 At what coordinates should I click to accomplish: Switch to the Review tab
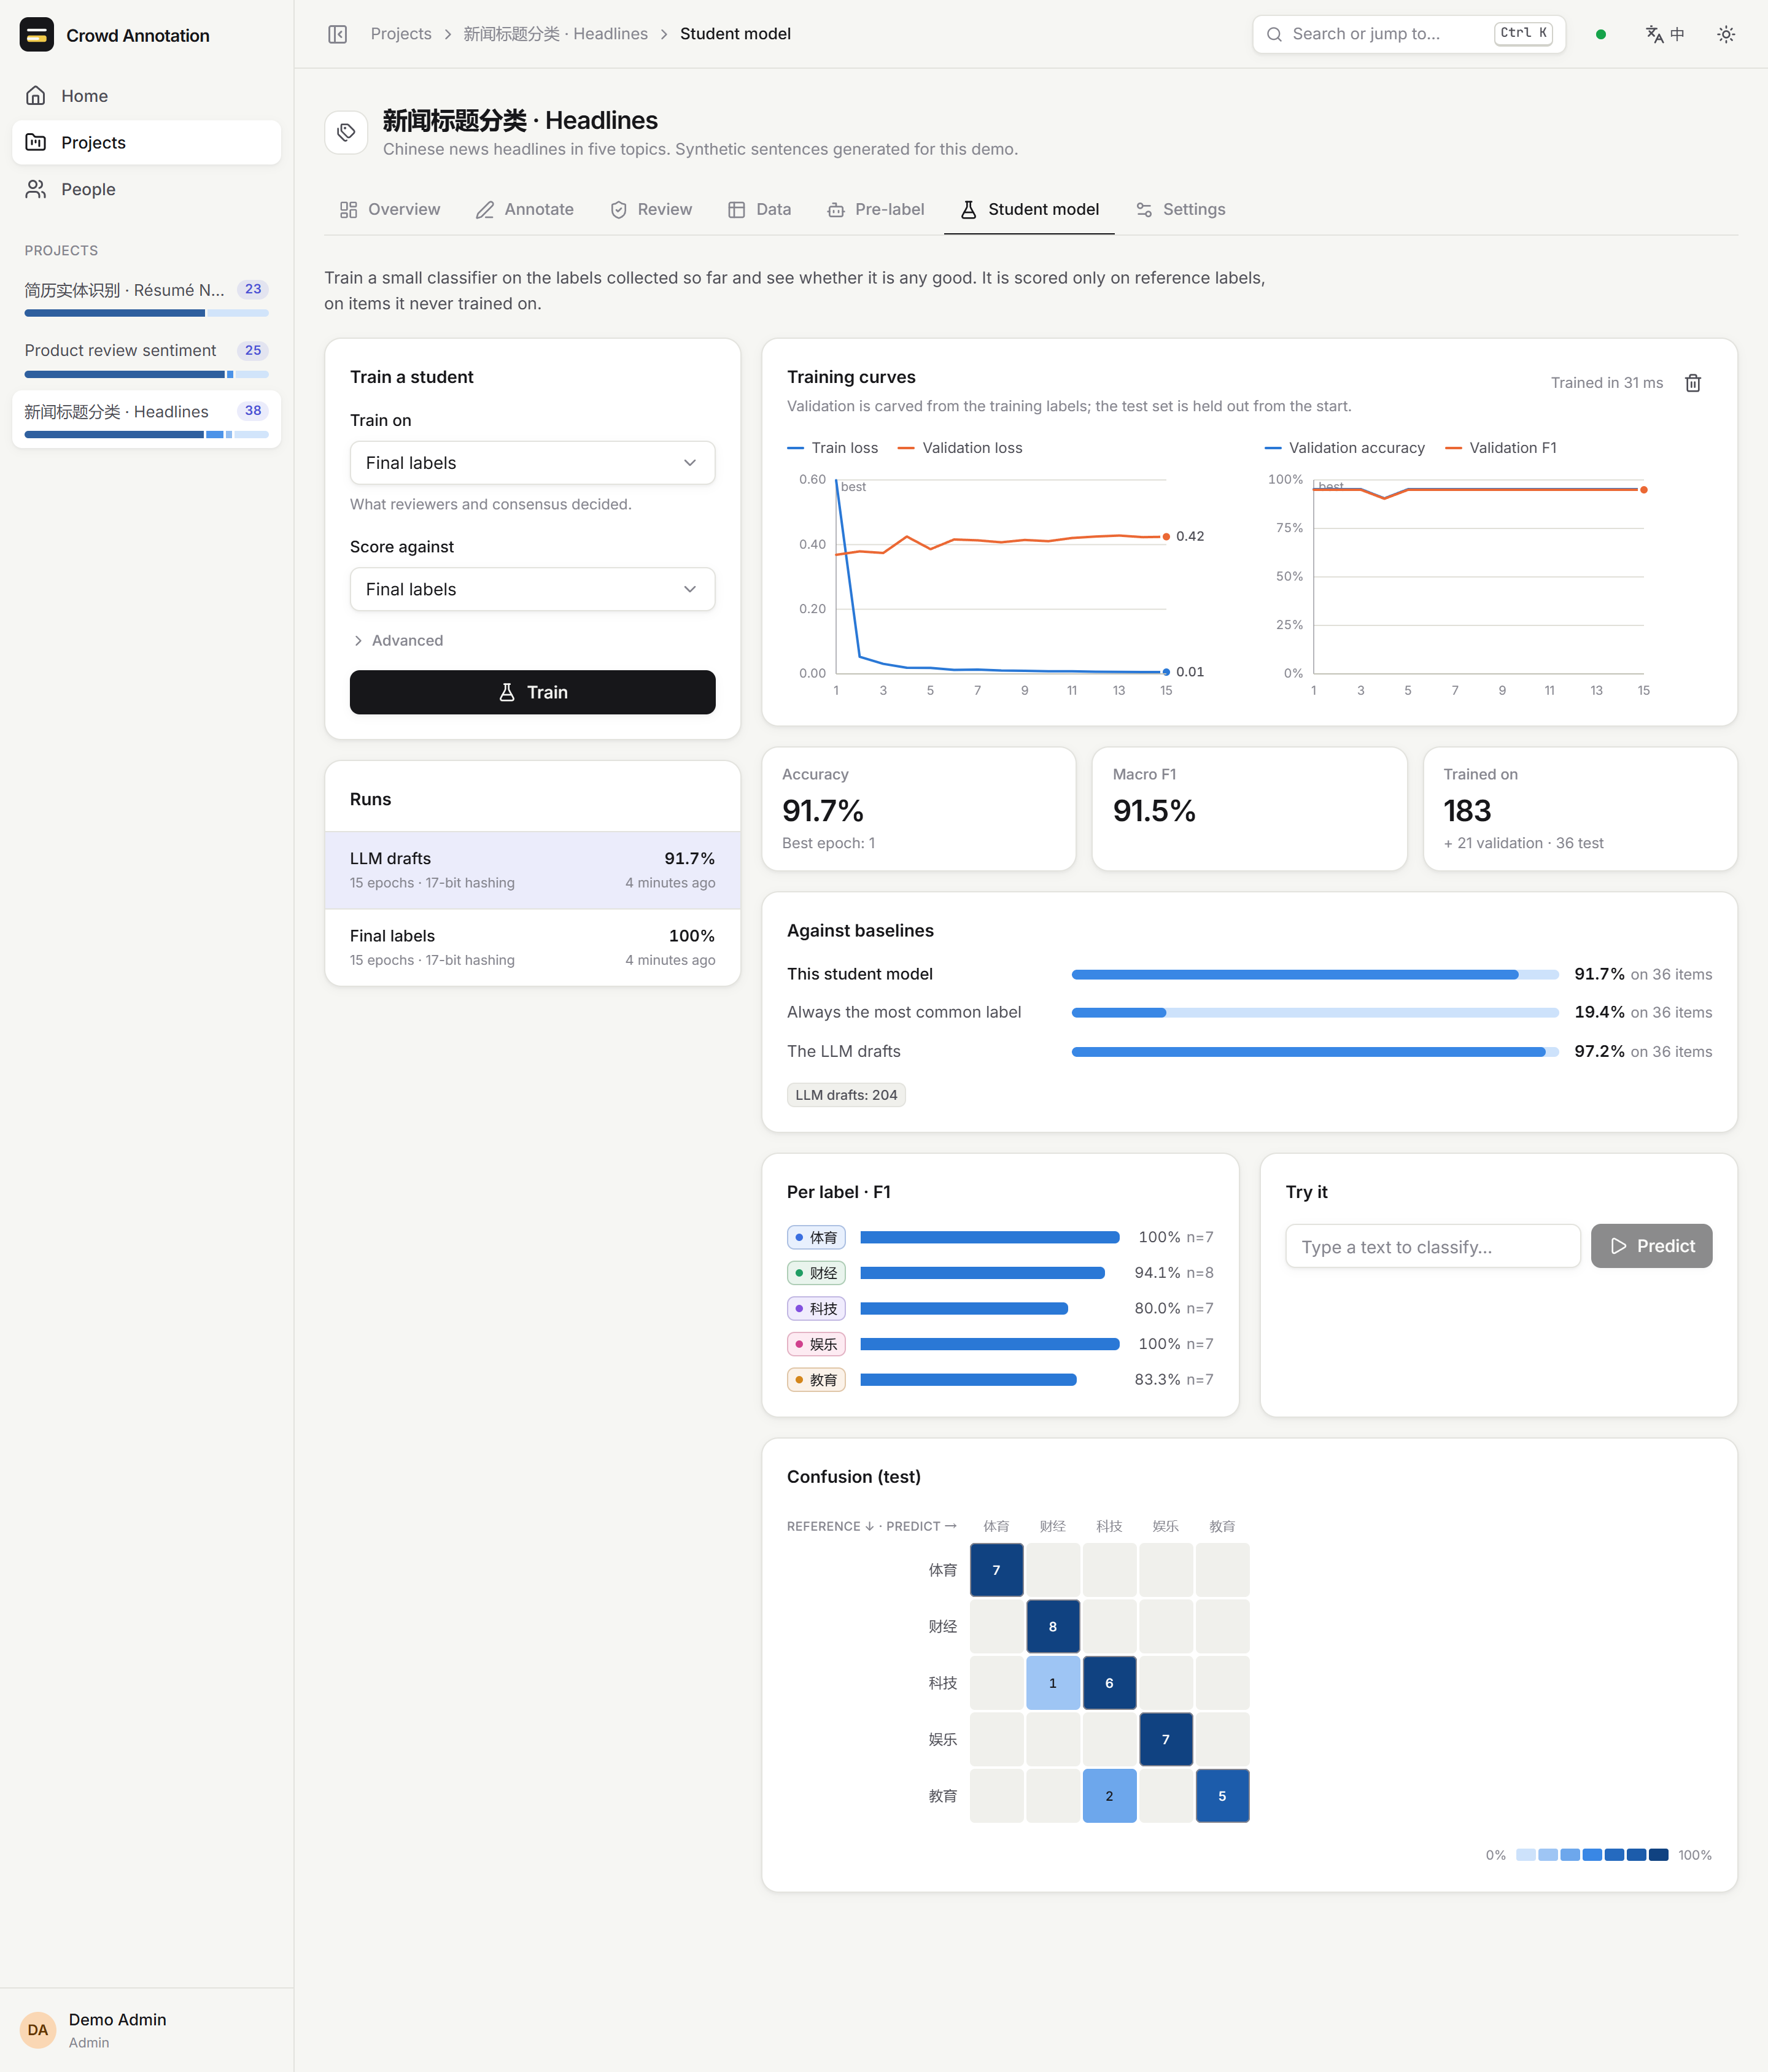click(651, 210)
